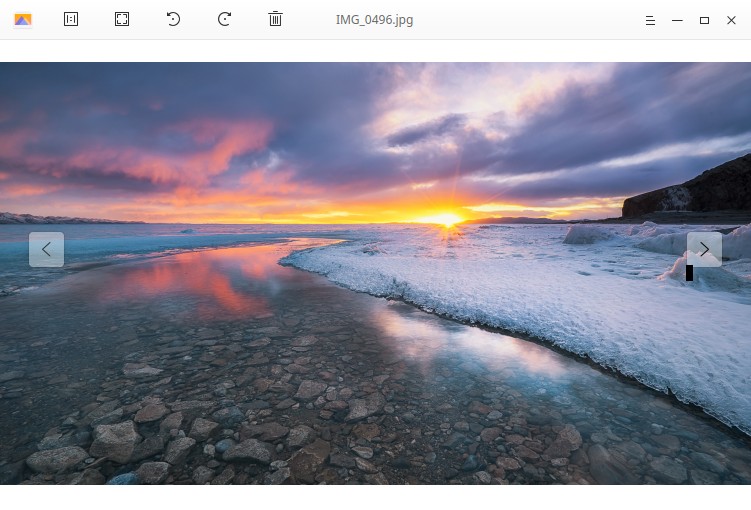
Task: Show image at 1:1 actual size
Action: pyautogui.click(x=71, y=20)
